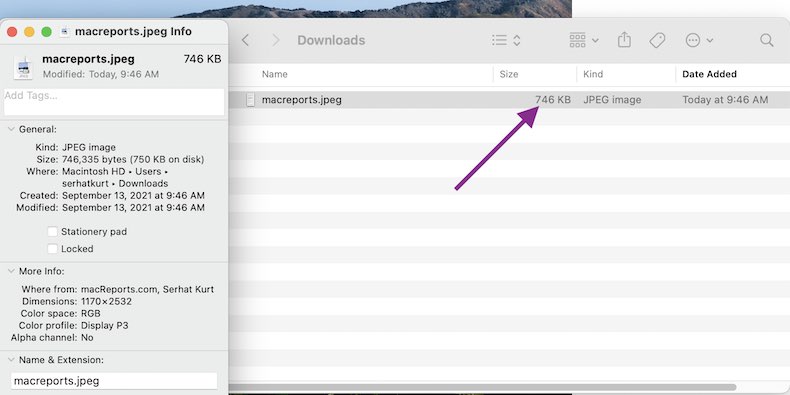Go forward in Finder Downloads window
The width and height of the screenshot is (790, 395).
coord(276,40)
